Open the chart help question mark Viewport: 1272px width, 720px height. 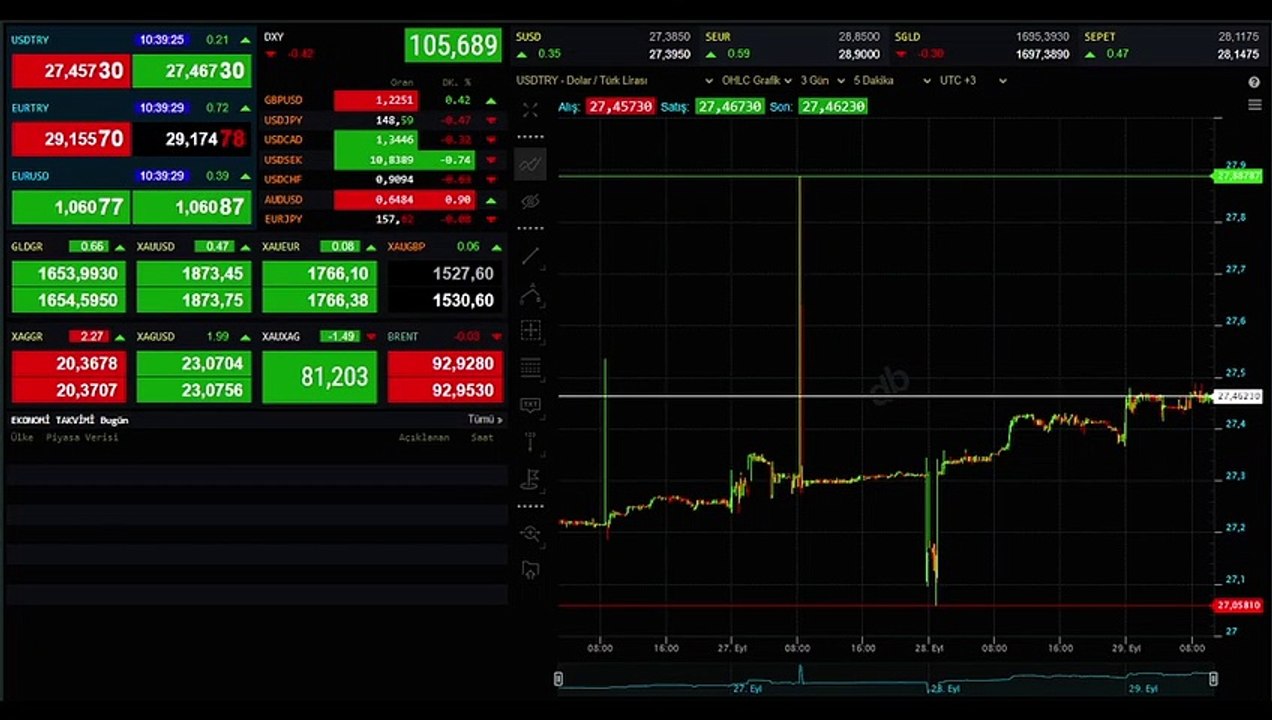coord(1254,83)
